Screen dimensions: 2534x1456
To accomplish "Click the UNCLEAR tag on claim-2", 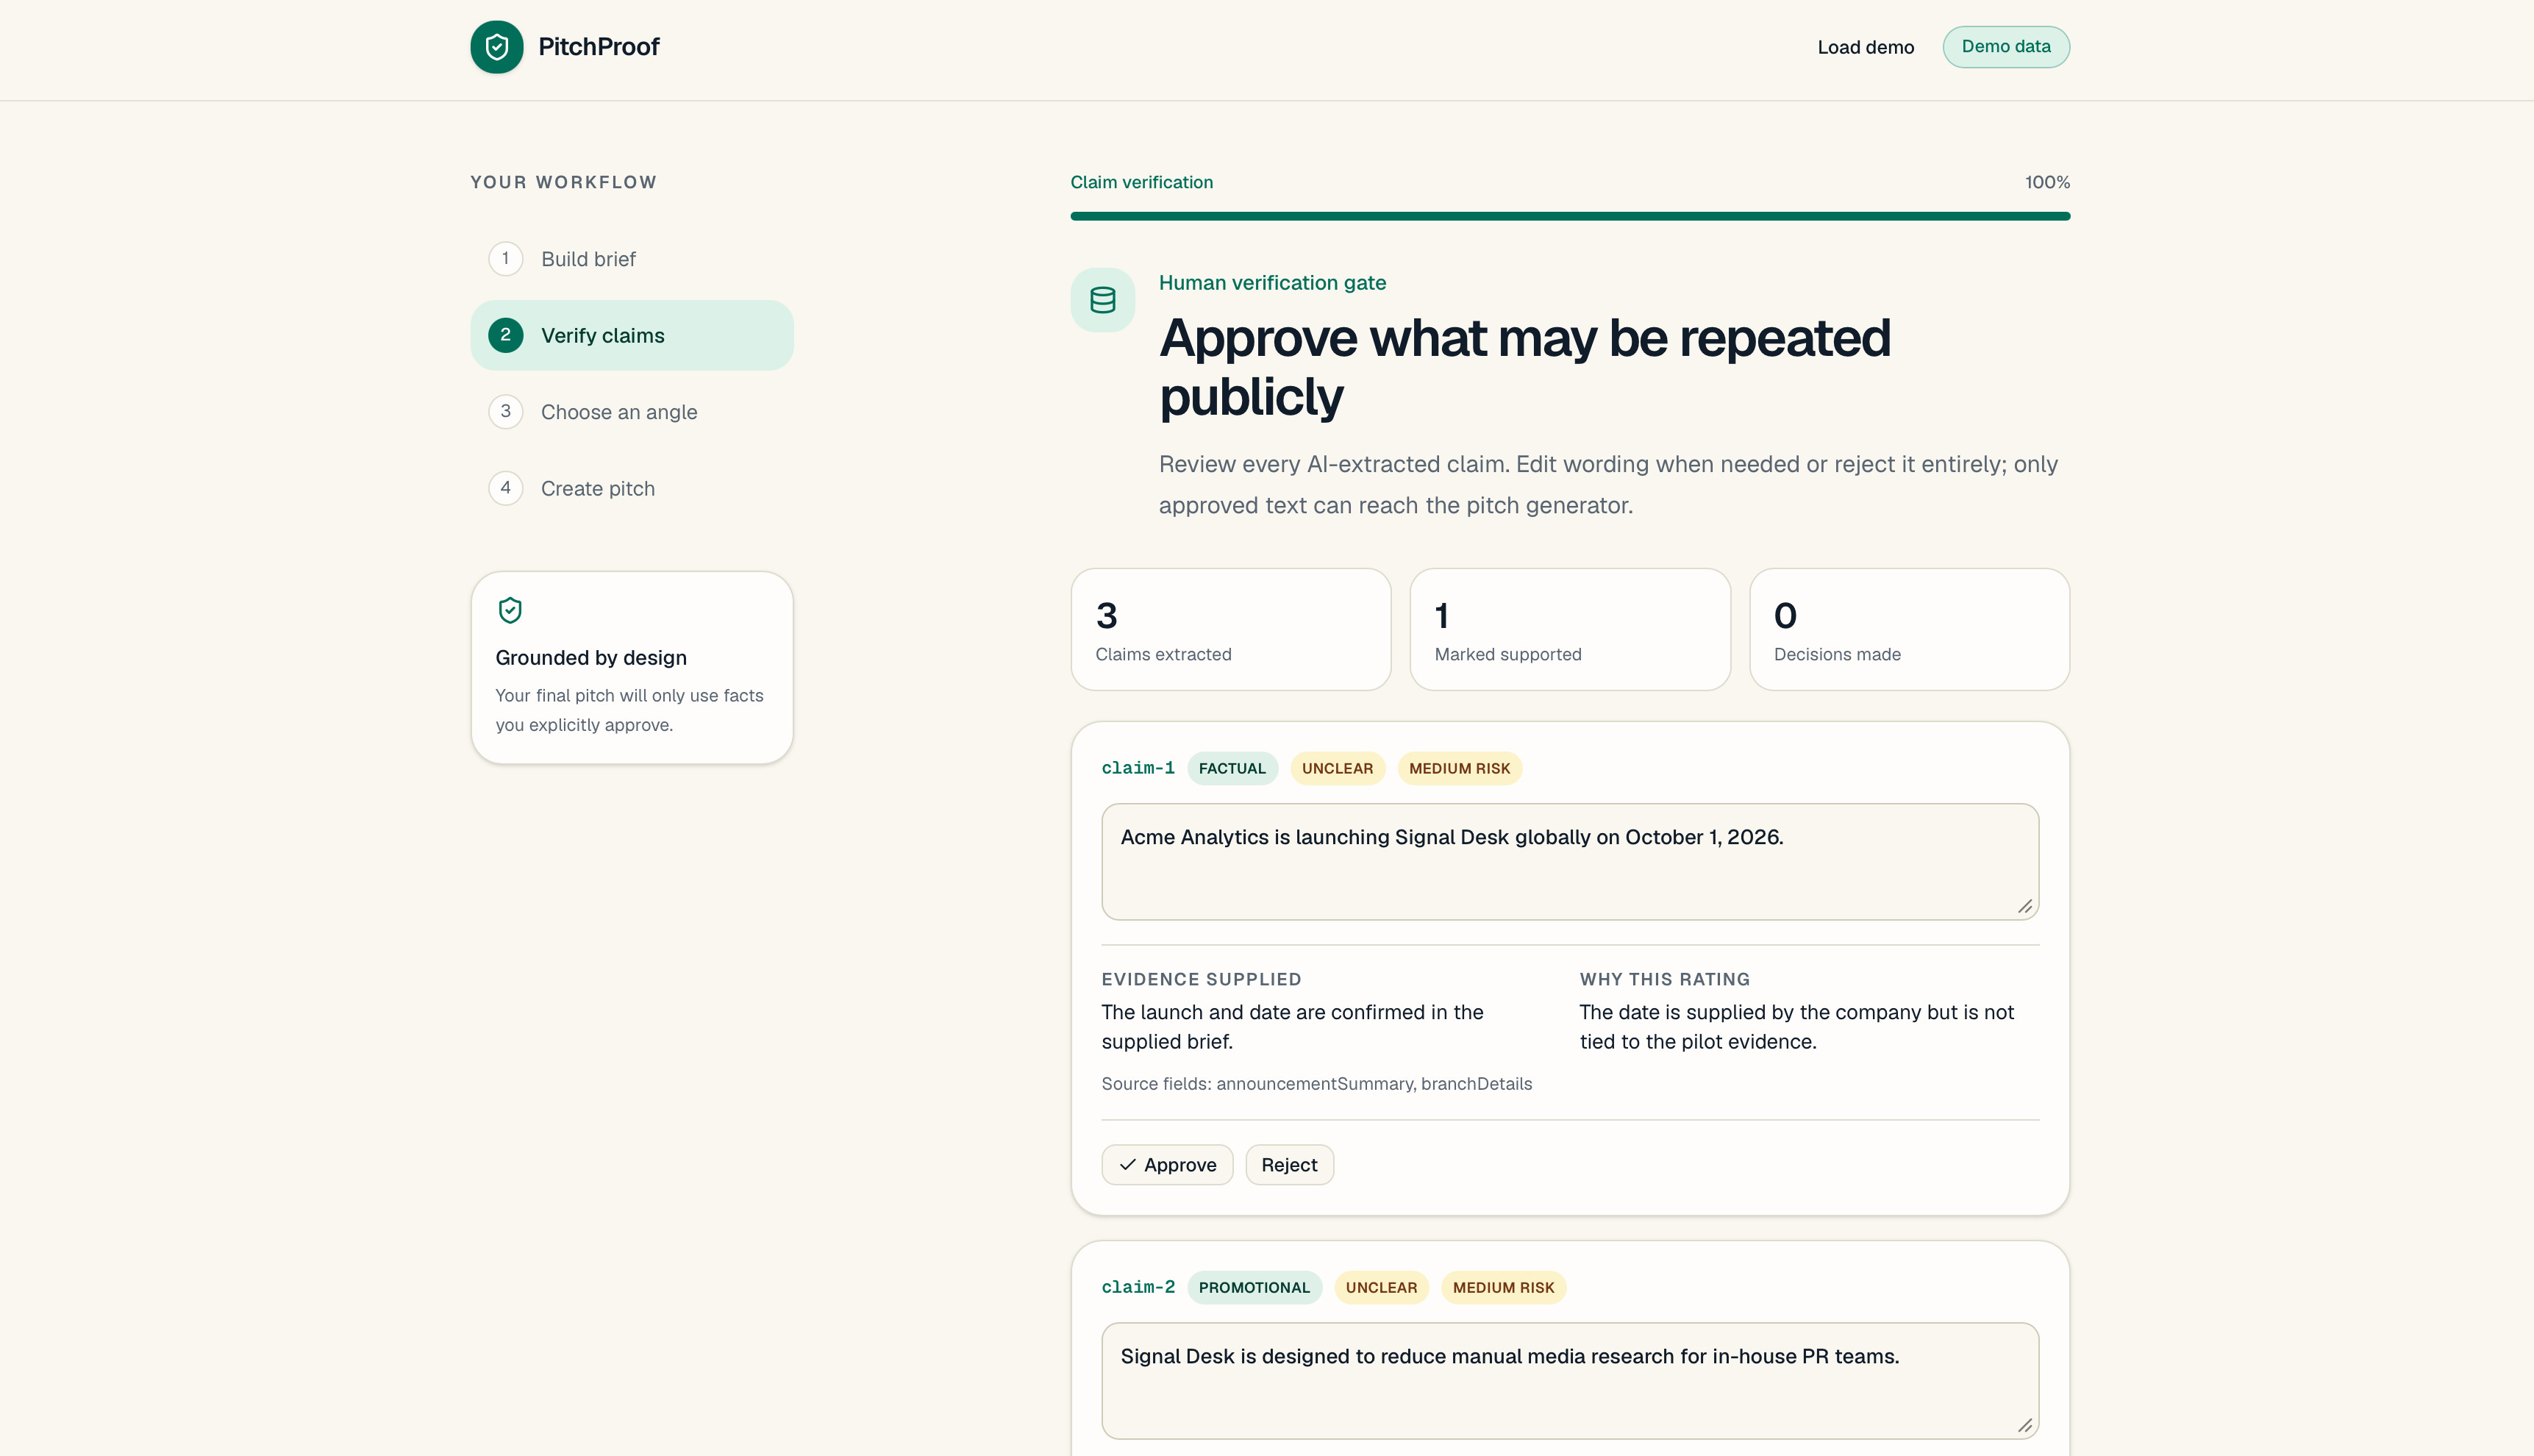I will tap(1381, 1288).
